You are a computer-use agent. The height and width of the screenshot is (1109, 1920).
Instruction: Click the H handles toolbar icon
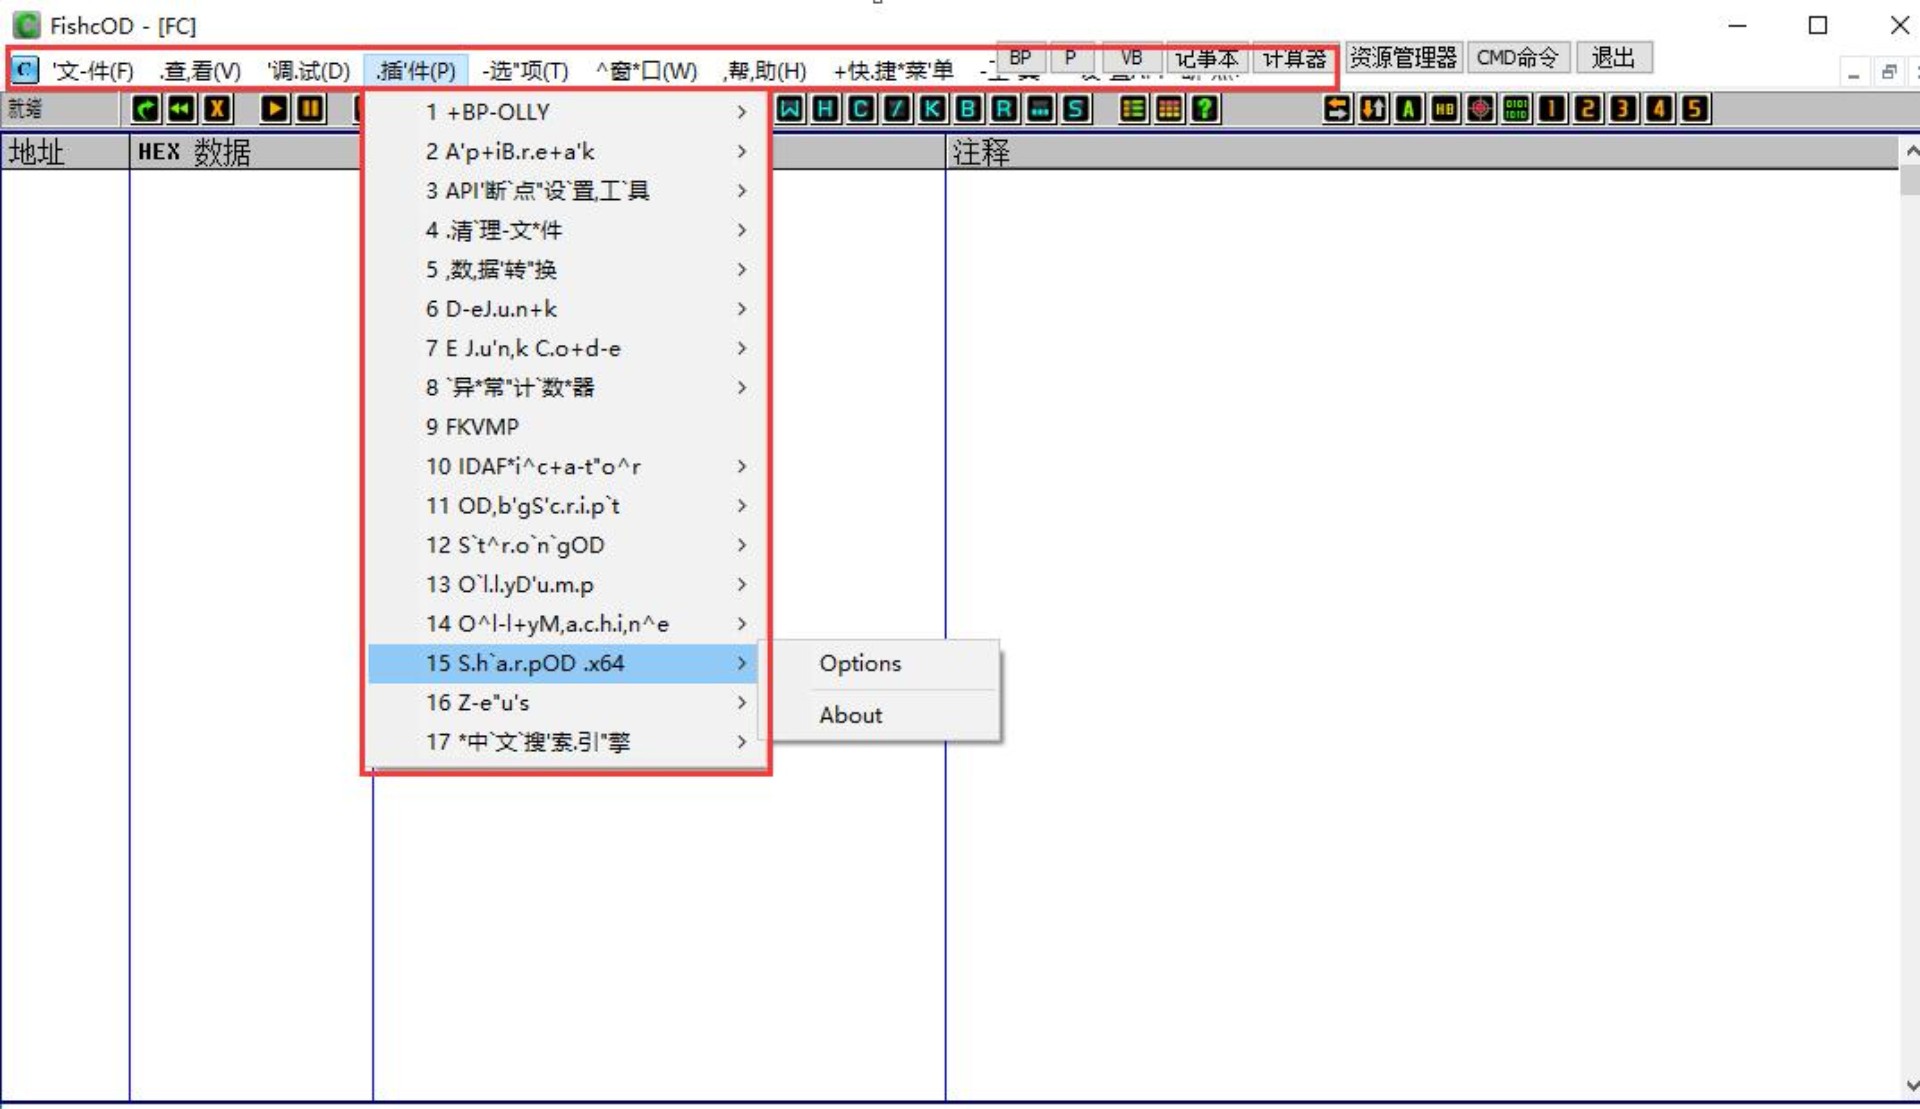click(x=825, y=109)
